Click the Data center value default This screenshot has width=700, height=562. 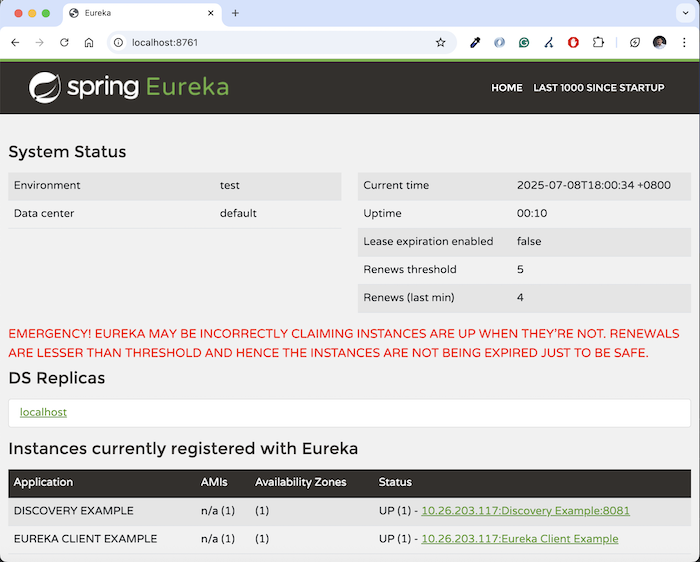click(x=238, y=213)
